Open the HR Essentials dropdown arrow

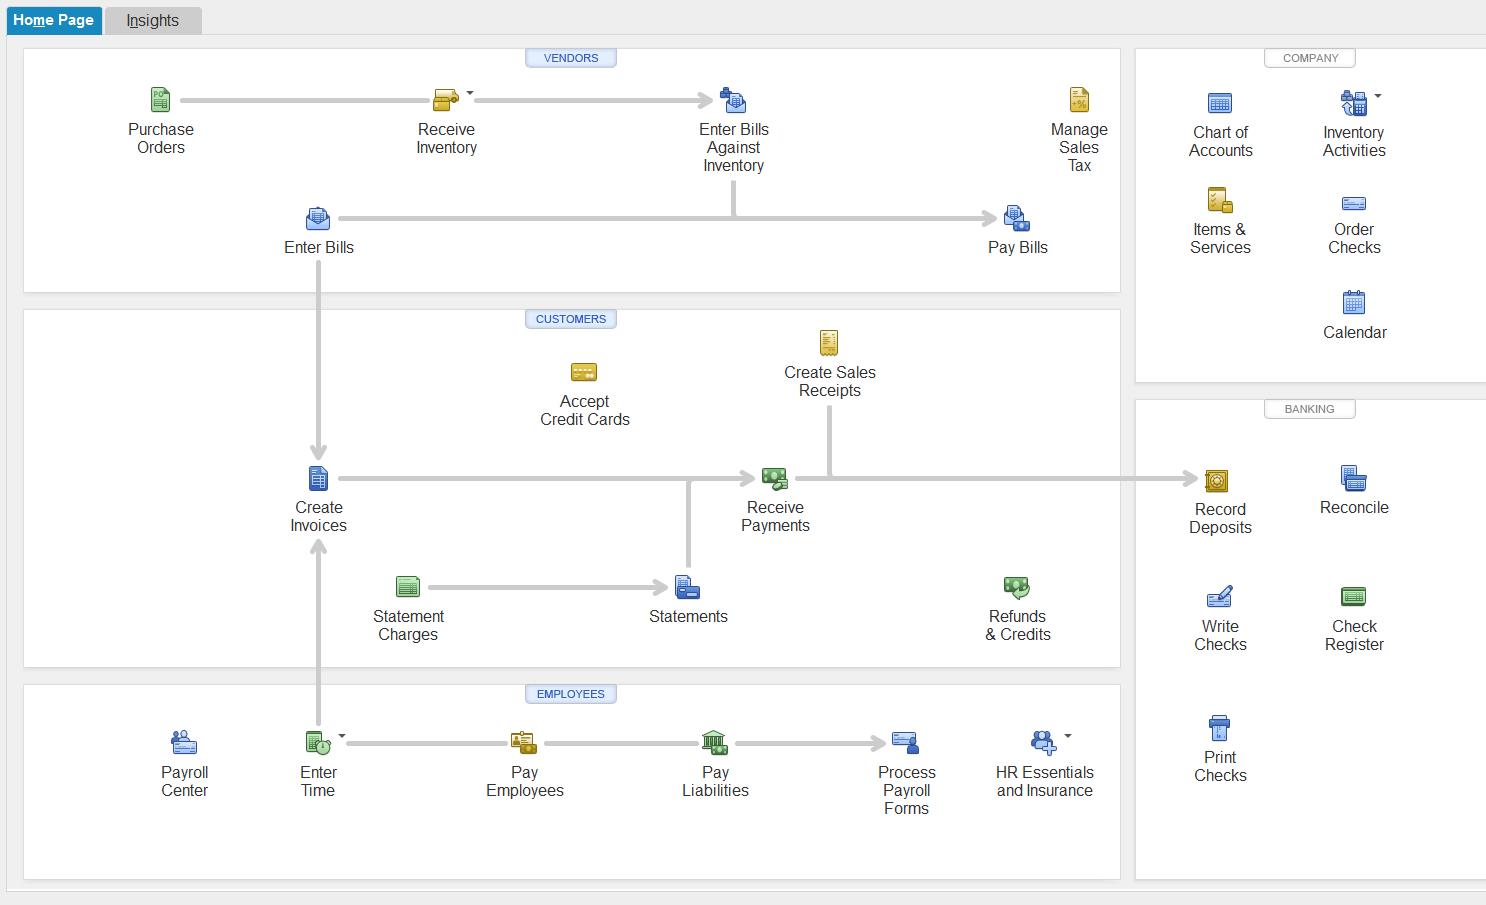point(1068,737)
